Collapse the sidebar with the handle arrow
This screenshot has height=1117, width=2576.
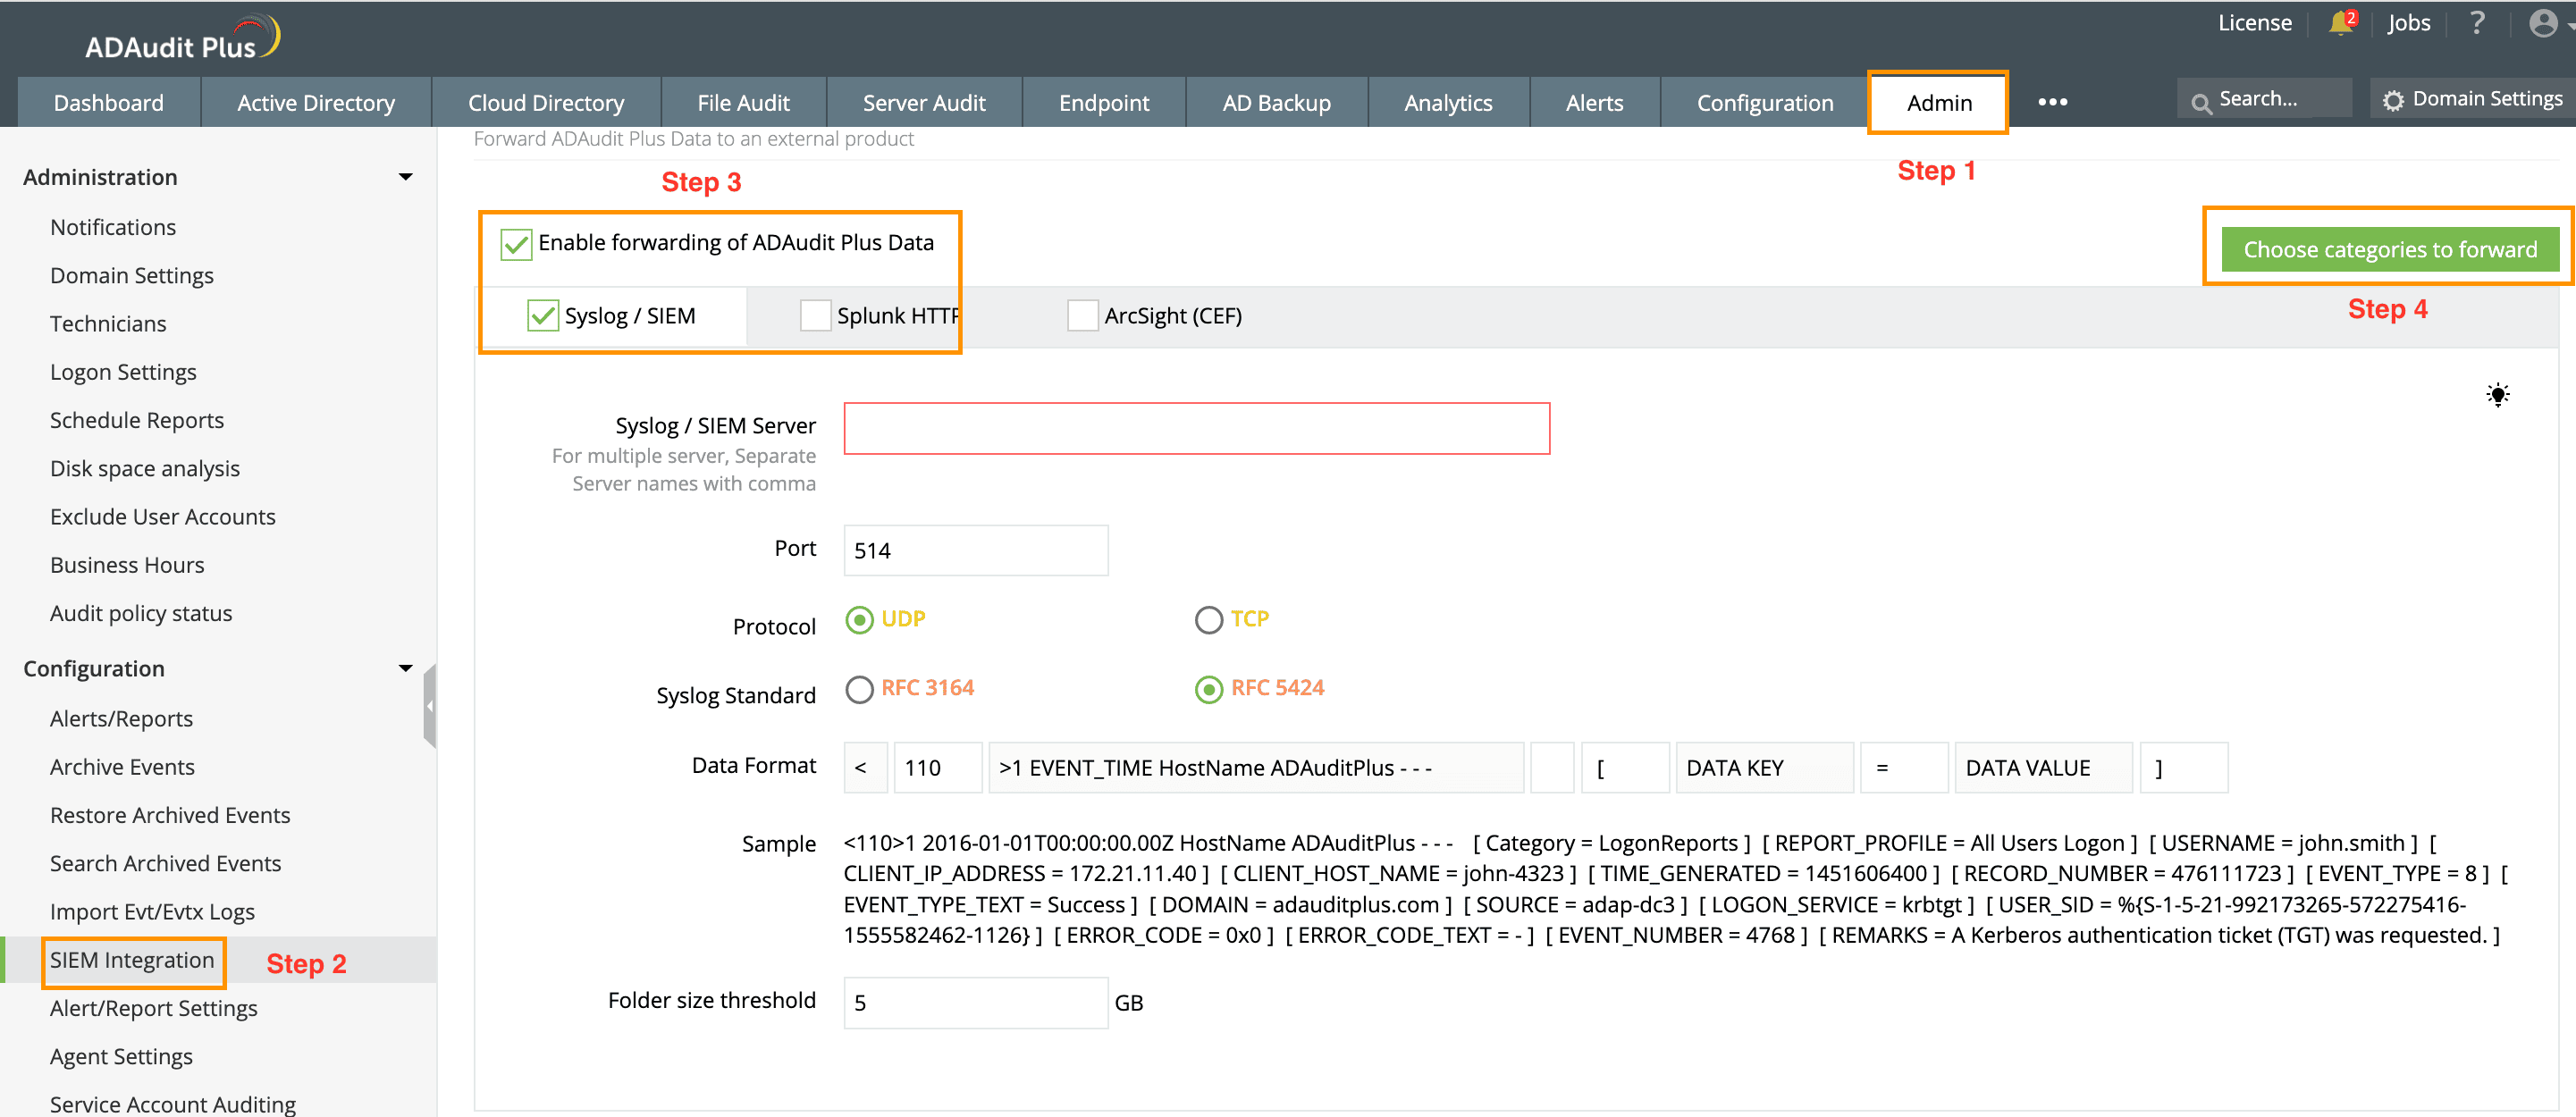coord(430,706)
